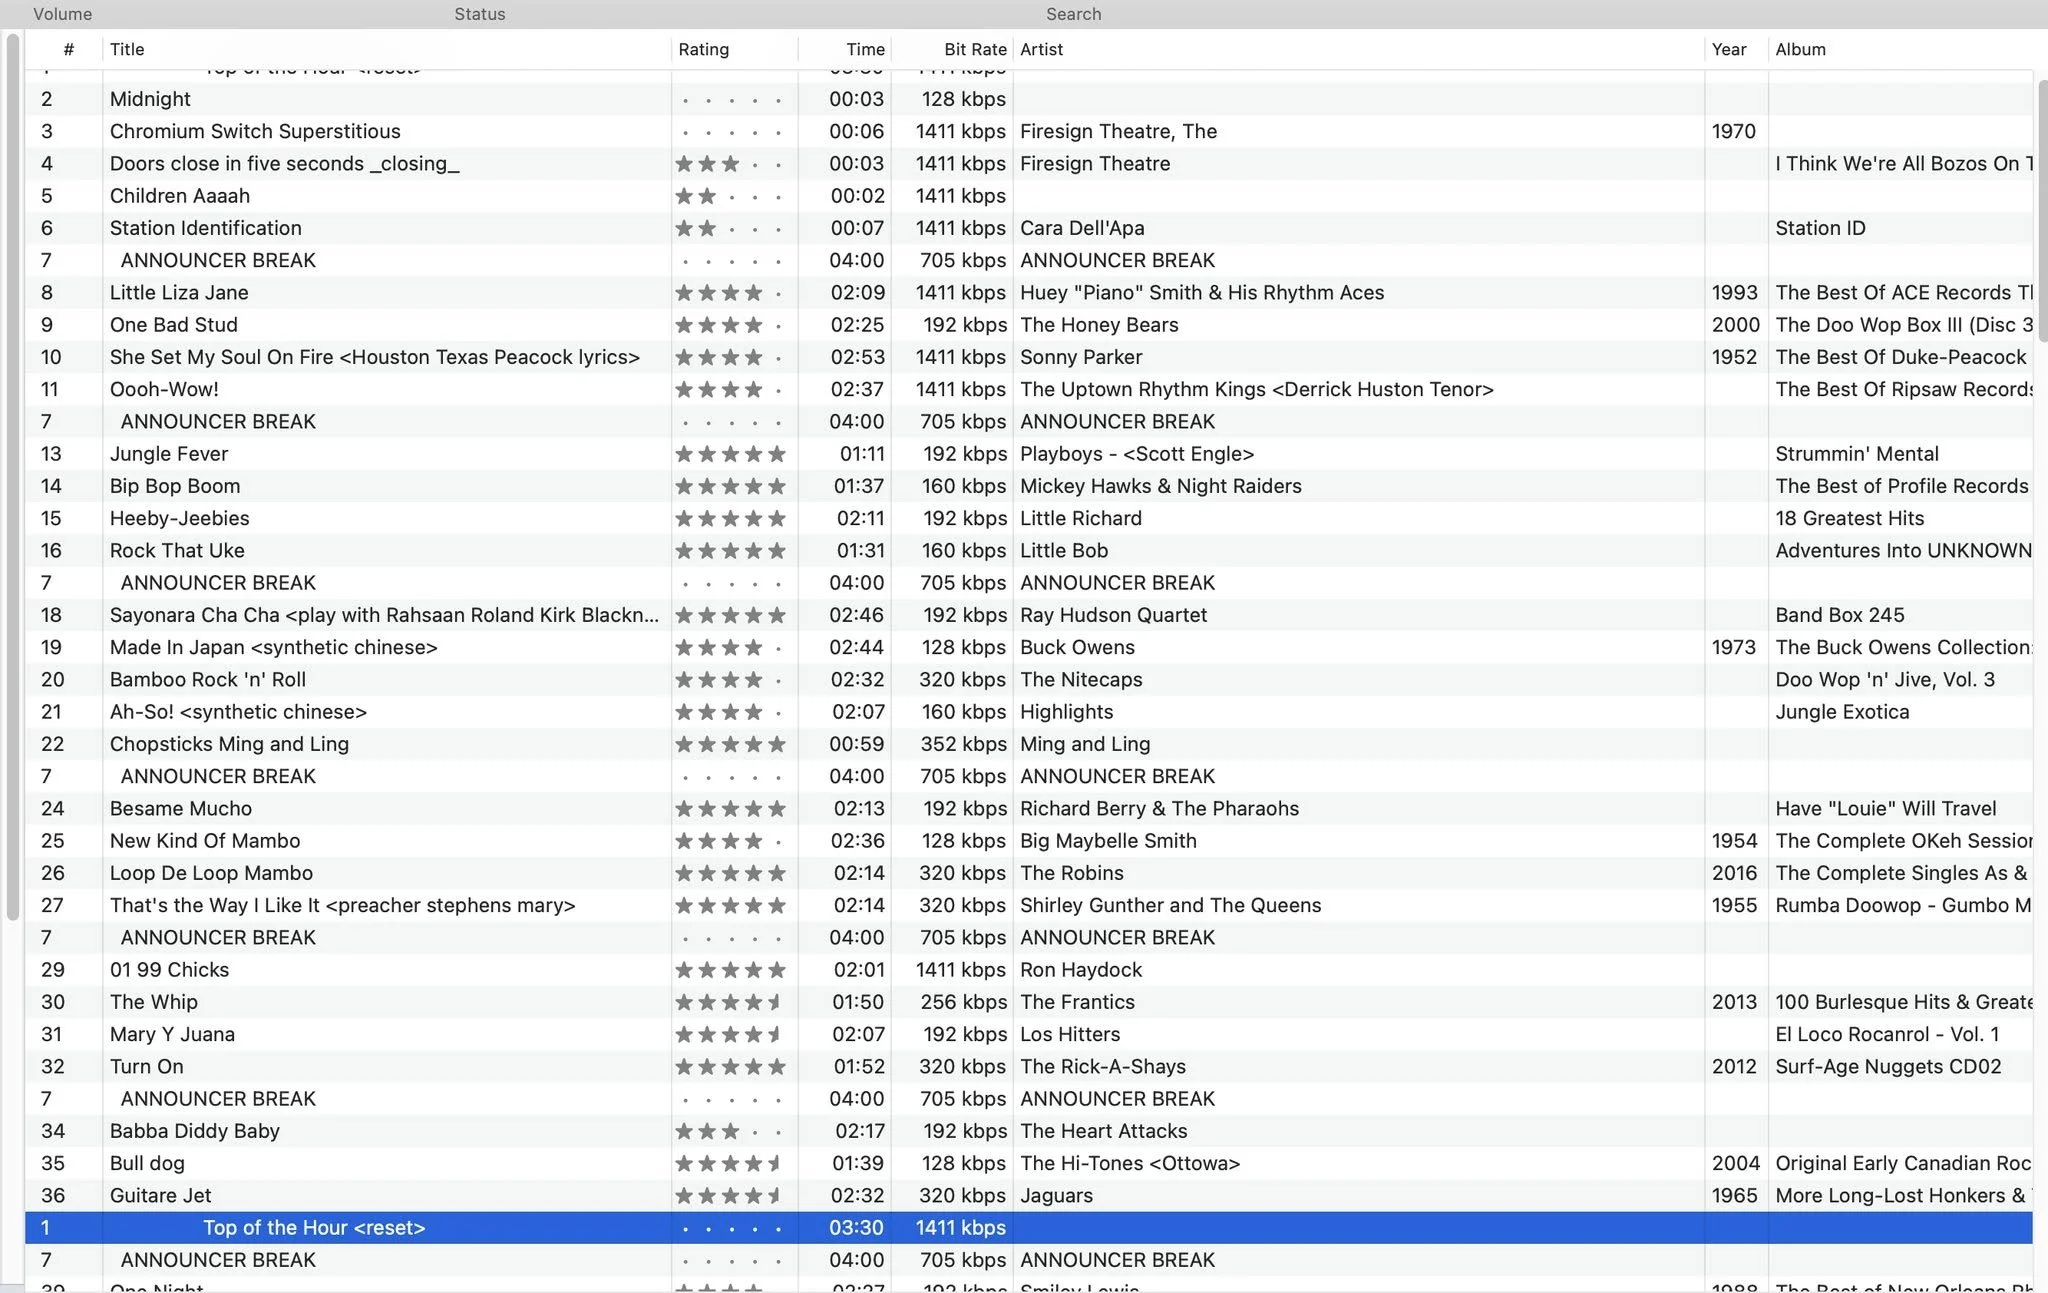Click Jungle Exotica album cell
Viewport: 2048px width, 1293px height.
click(x=1842, y=712)
